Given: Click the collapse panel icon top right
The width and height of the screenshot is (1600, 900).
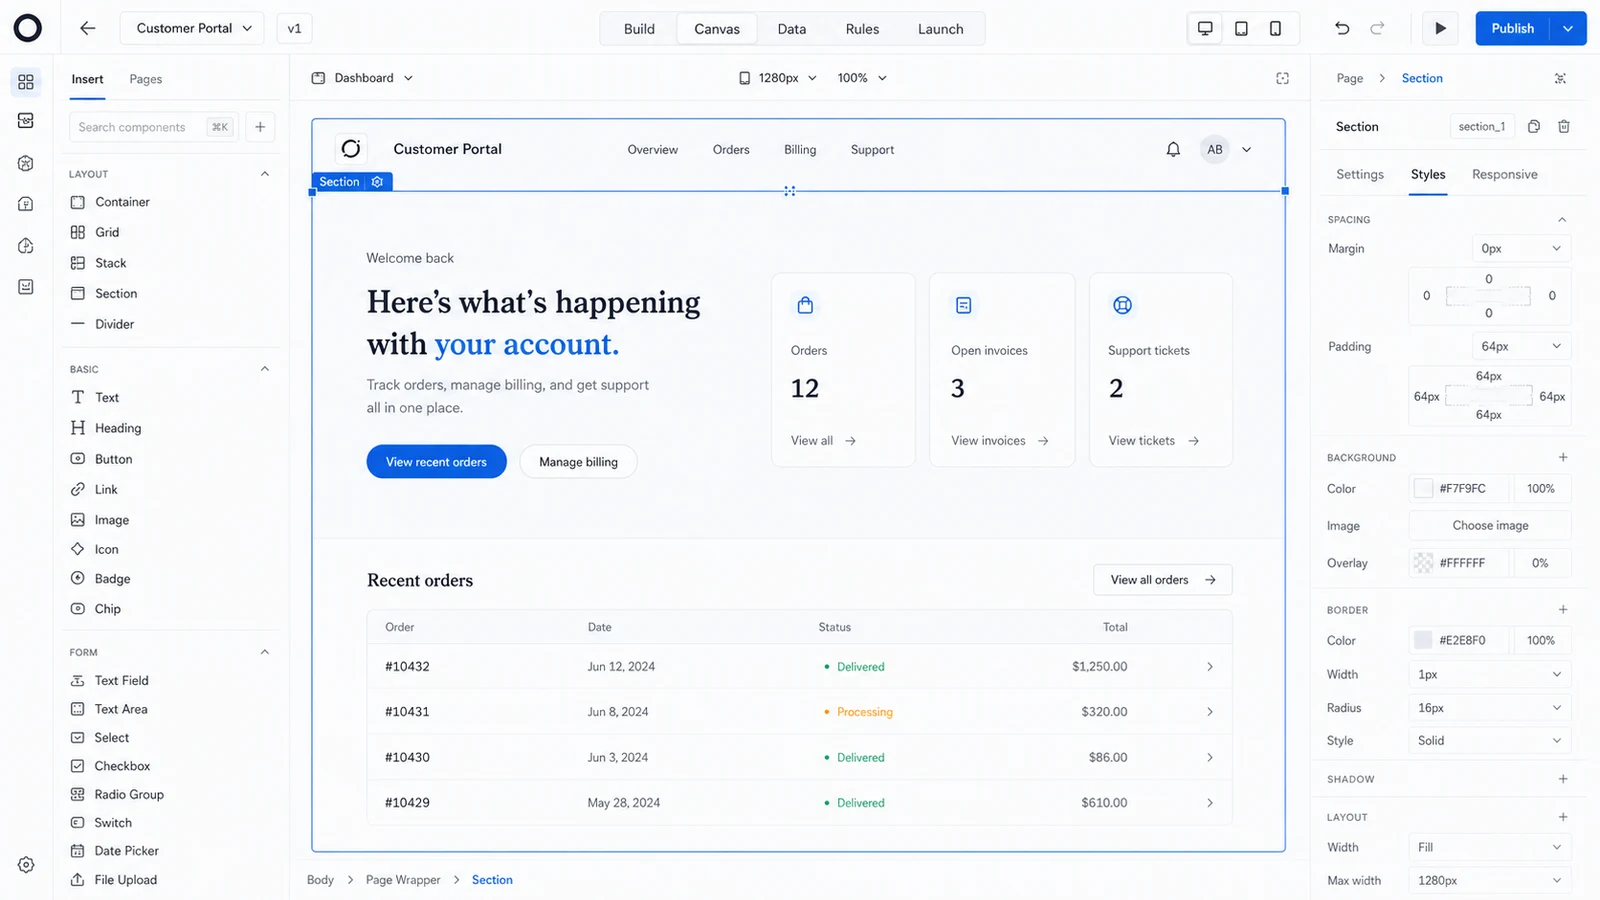Looking at the screenshot, I should click(1560, 78).
